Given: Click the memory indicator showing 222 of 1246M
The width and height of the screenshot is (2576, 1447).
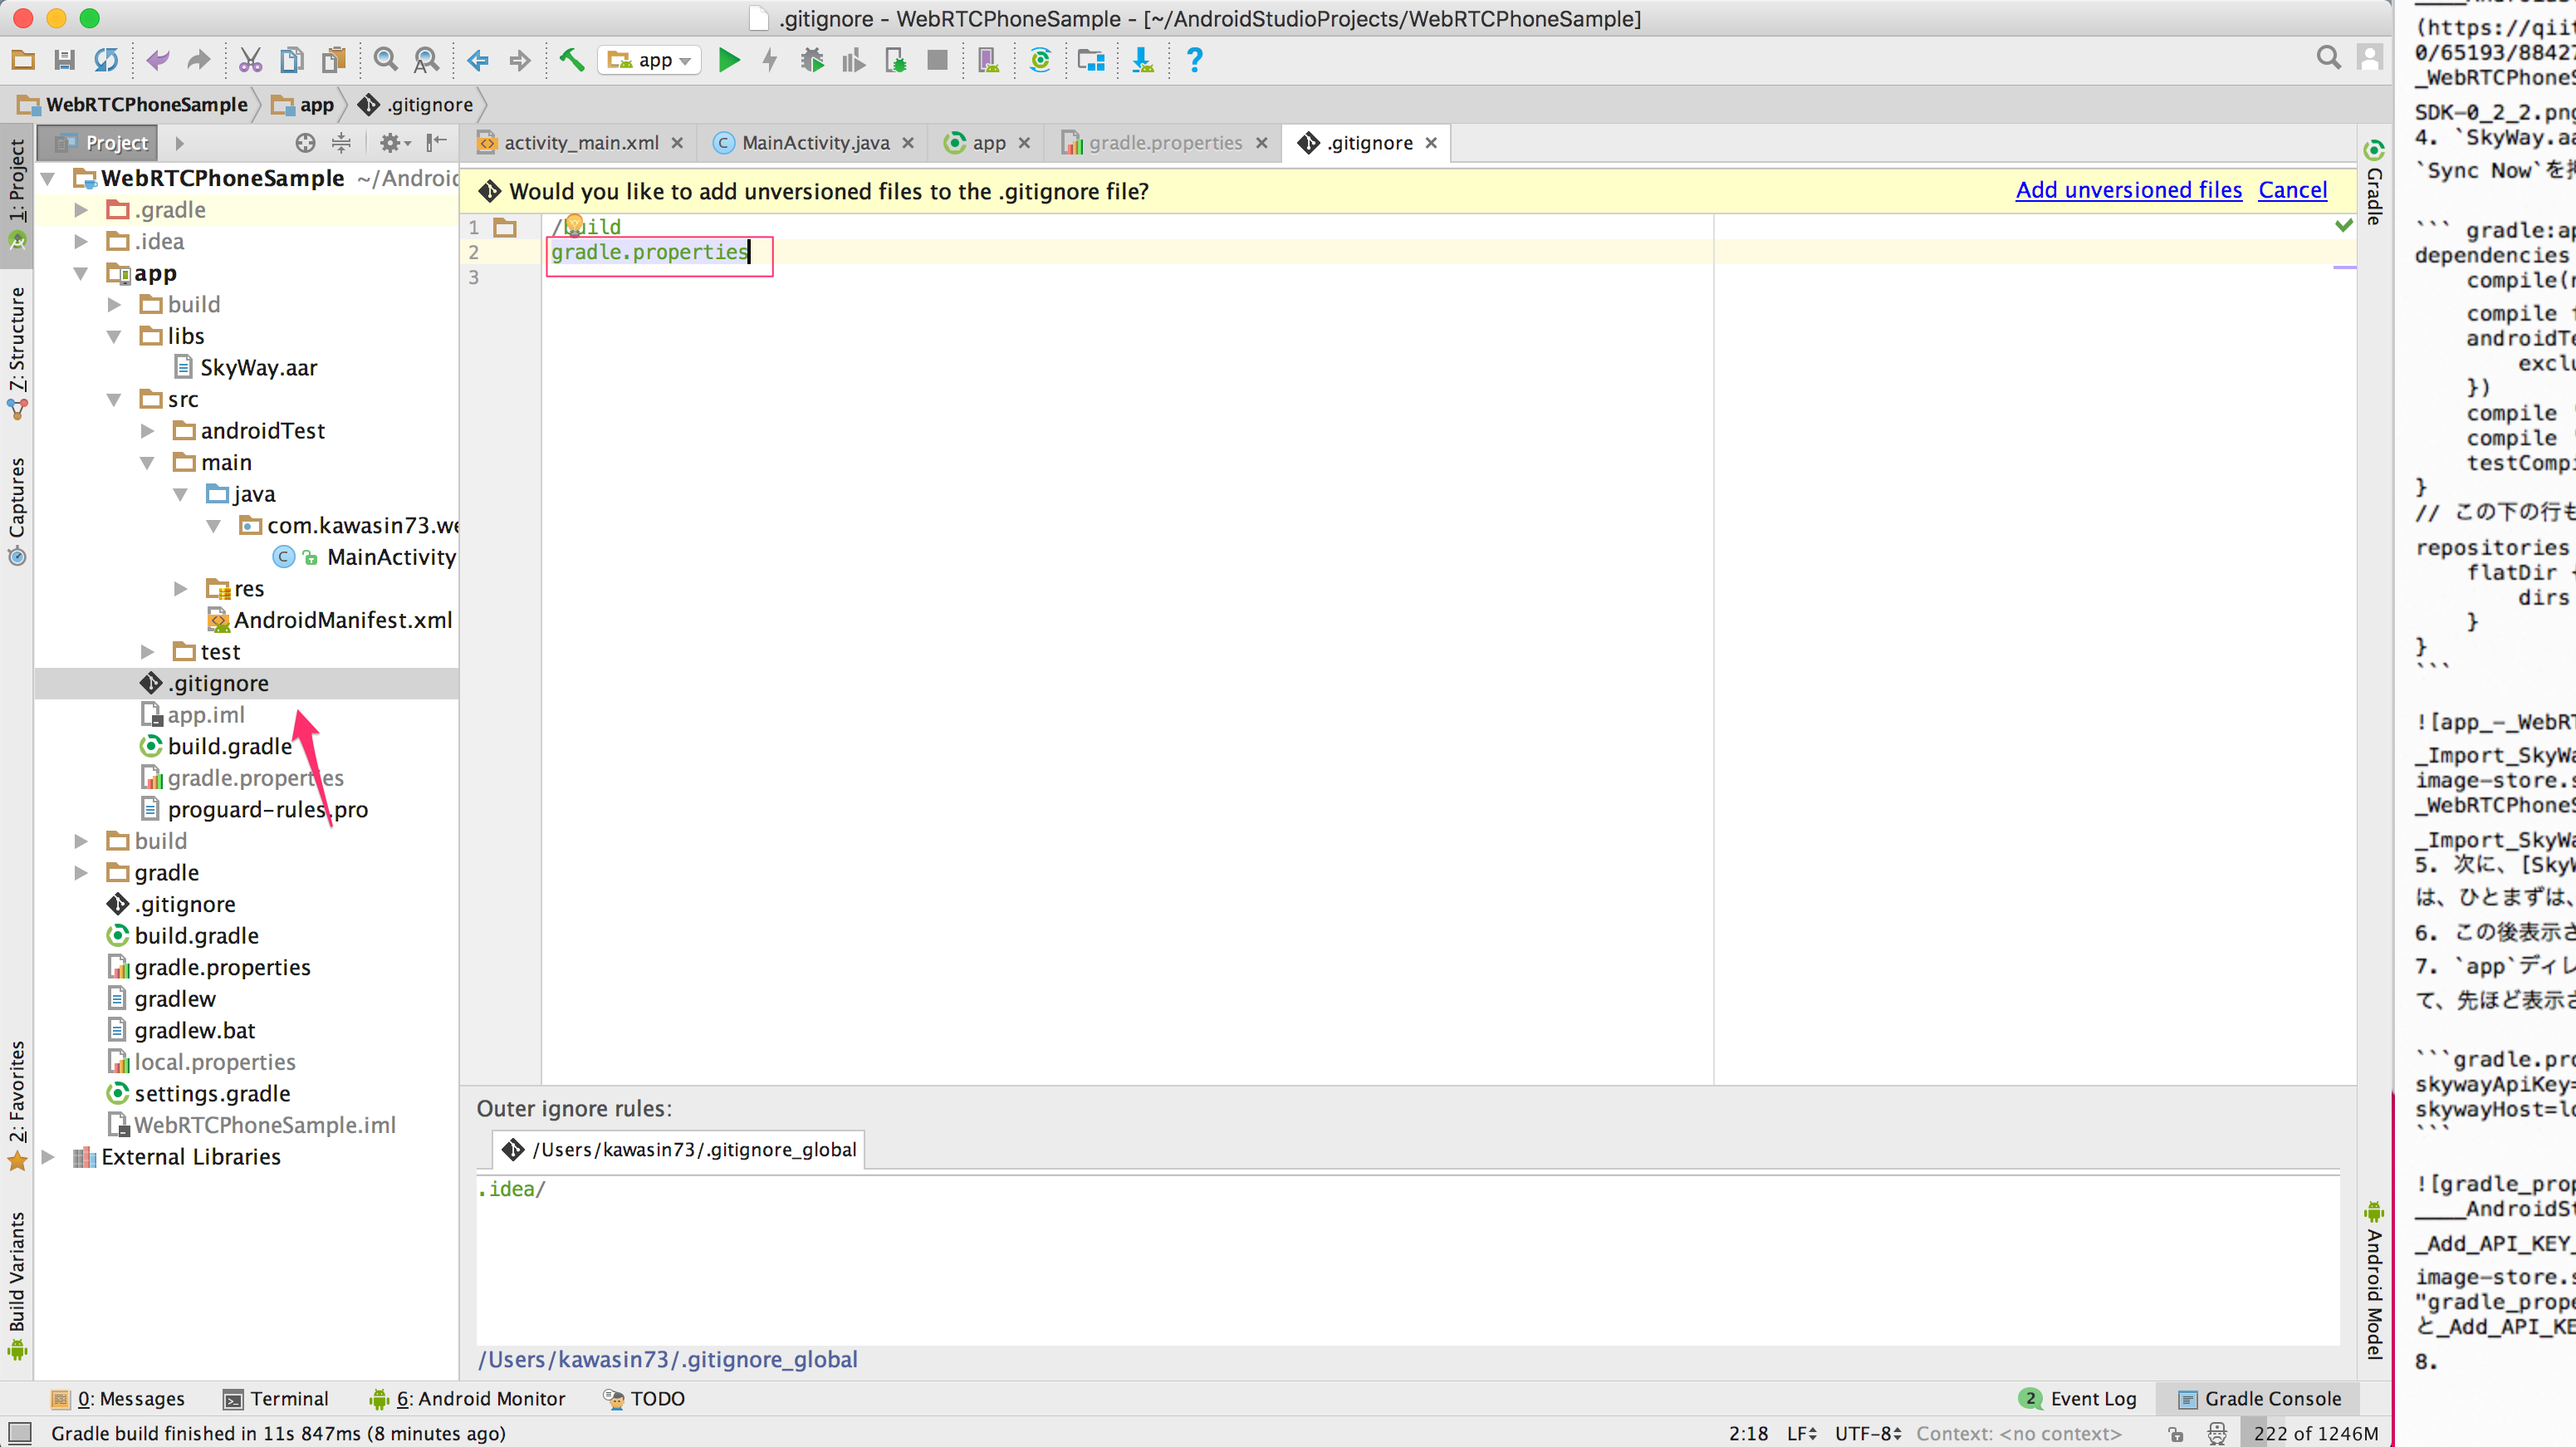Looking at the screenshot, I should (x=2315, y=1433).
